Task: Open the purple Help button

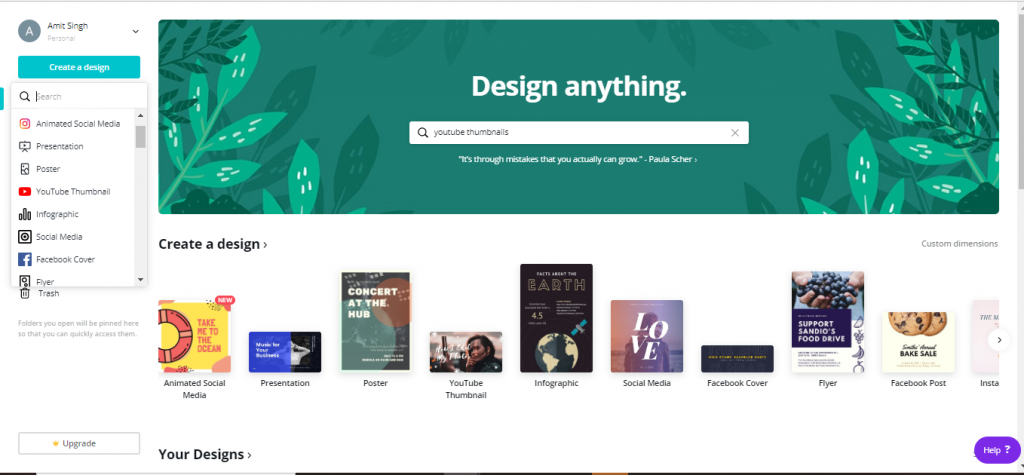Action: tap(997, 450)
